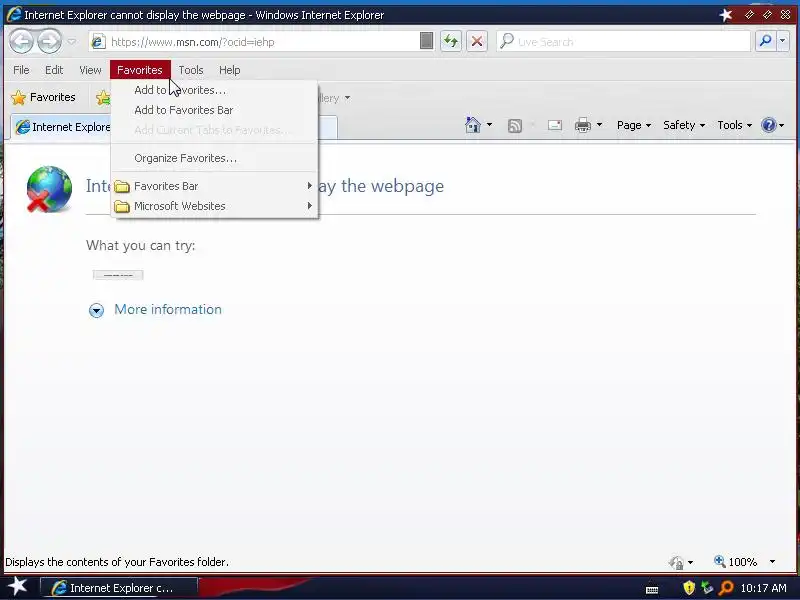800x600 pixels.
Task: Click the Home house icon
Action: click(473, 125)
